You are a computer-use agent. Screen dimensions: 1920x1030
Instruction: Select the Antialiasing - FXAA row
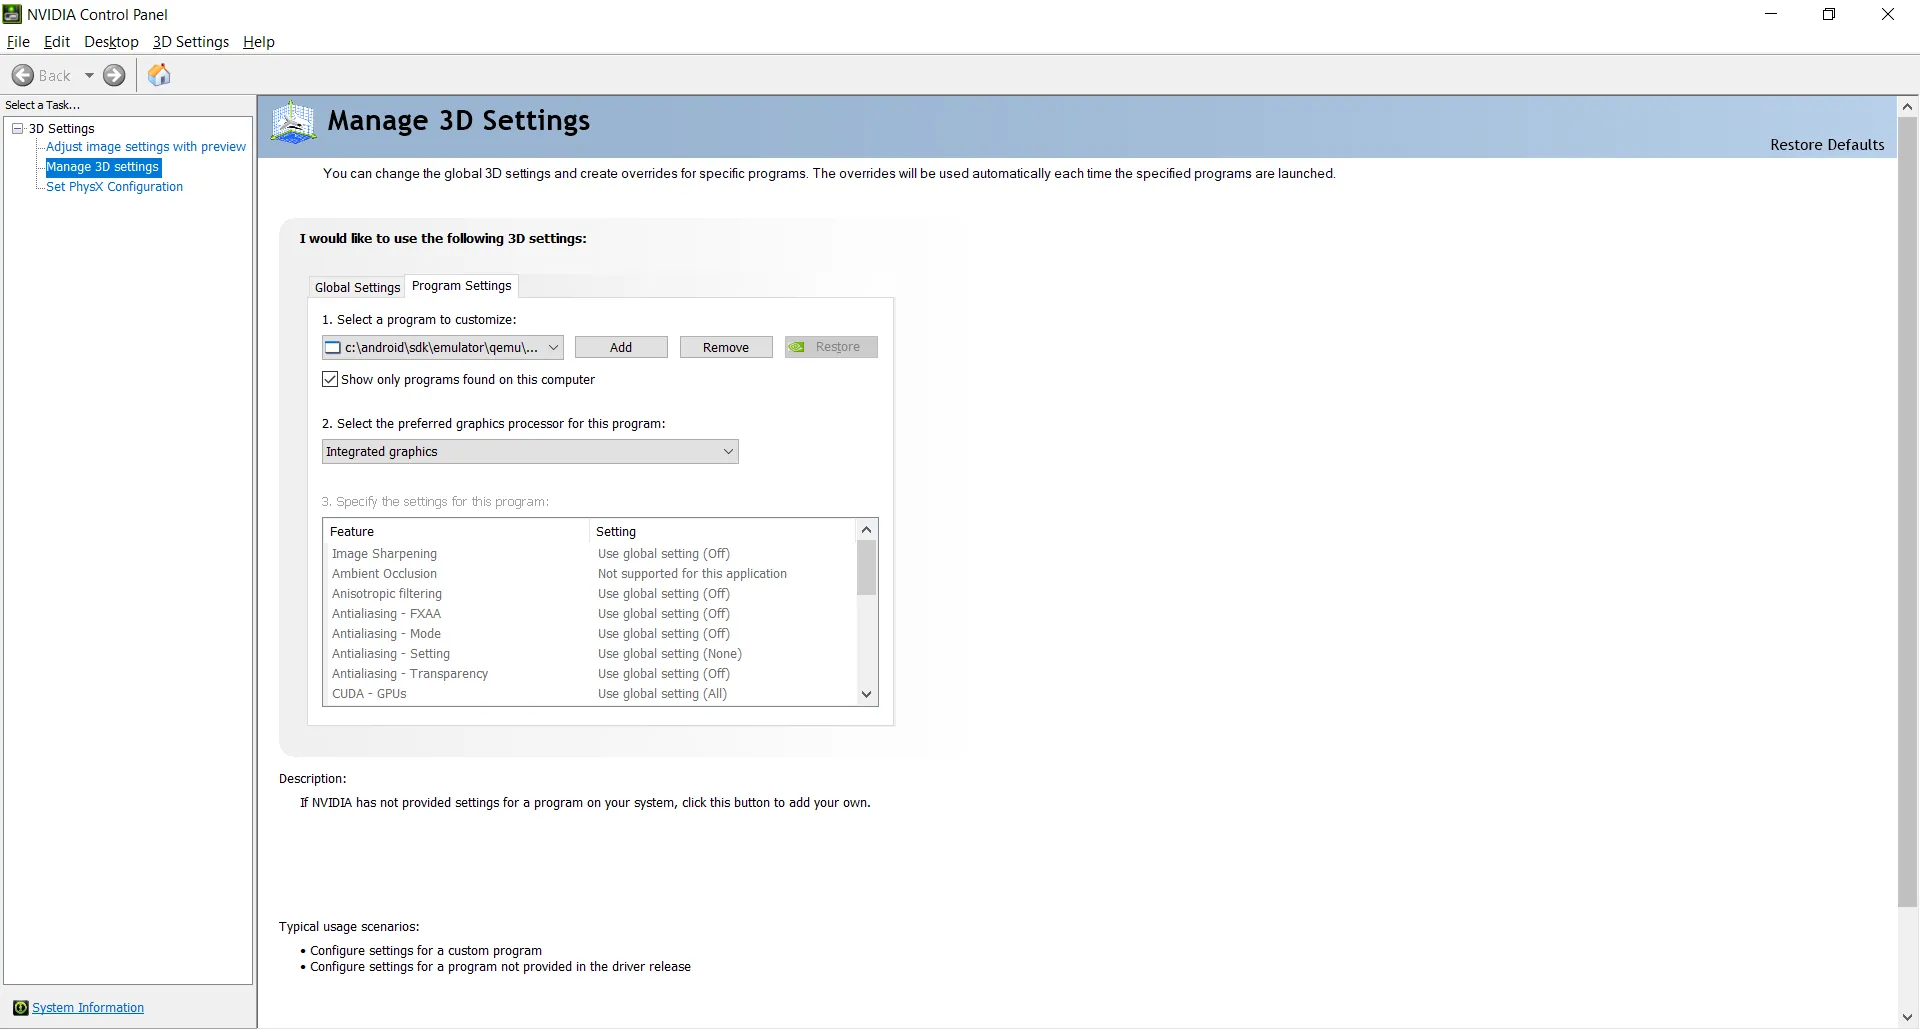(x=590, y=614)
